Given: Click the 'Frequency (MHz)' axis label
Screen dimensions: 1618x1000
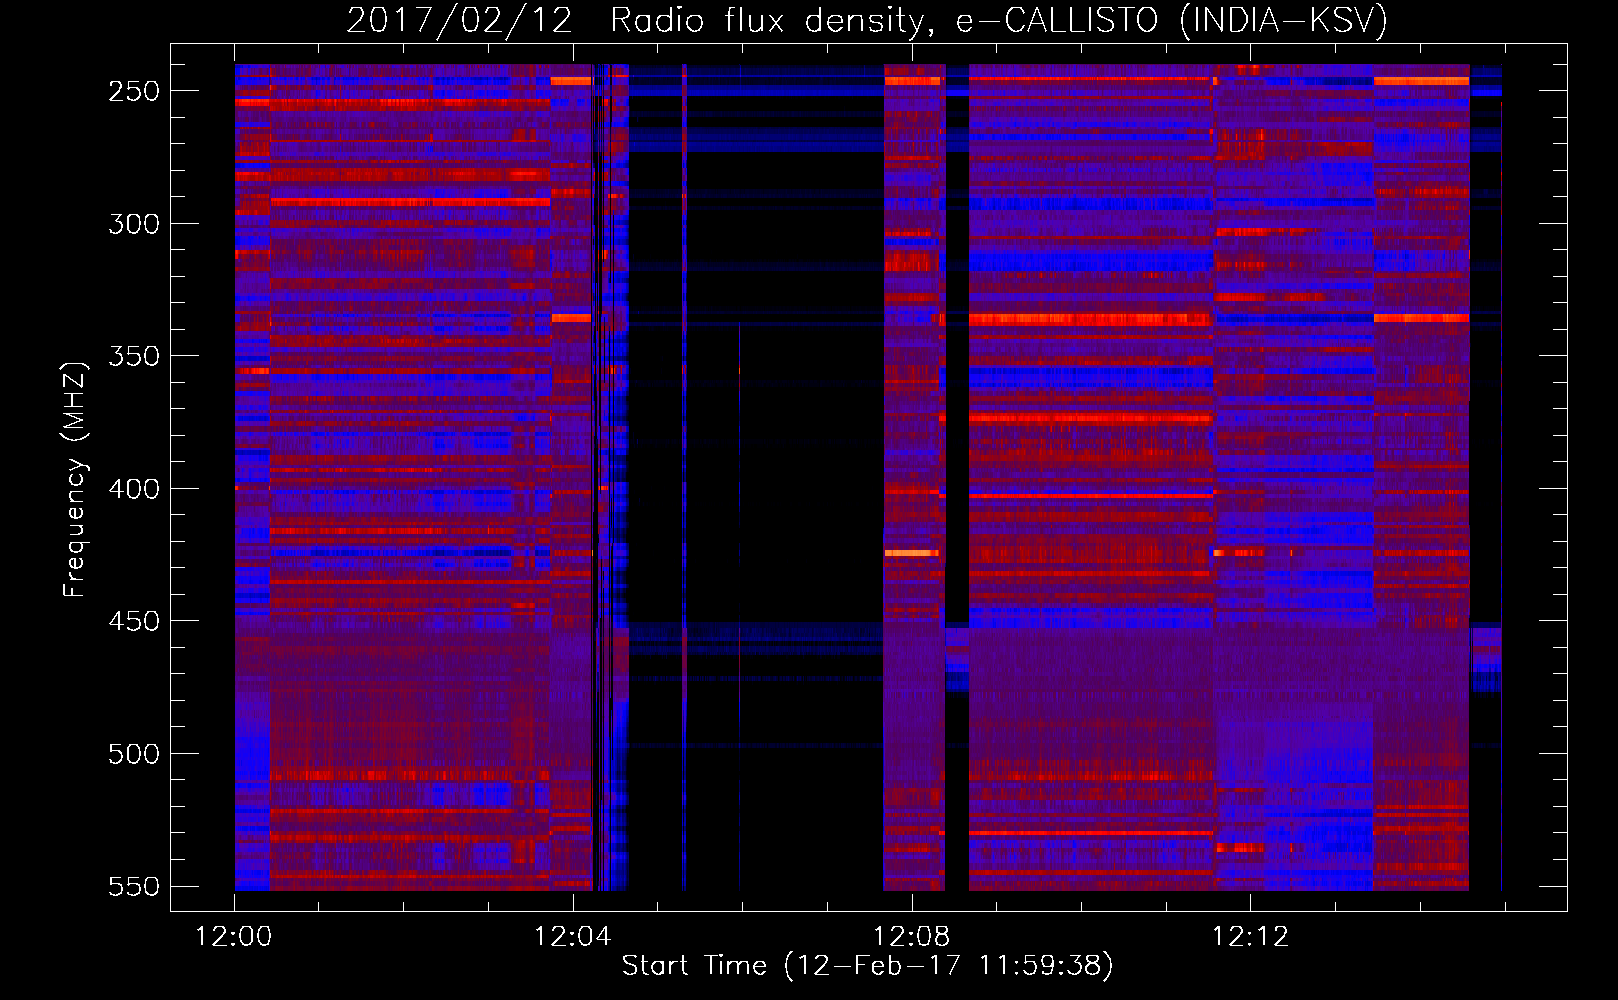Looking at the screenshot, I should pyautogui.click(x=75, y=480).
